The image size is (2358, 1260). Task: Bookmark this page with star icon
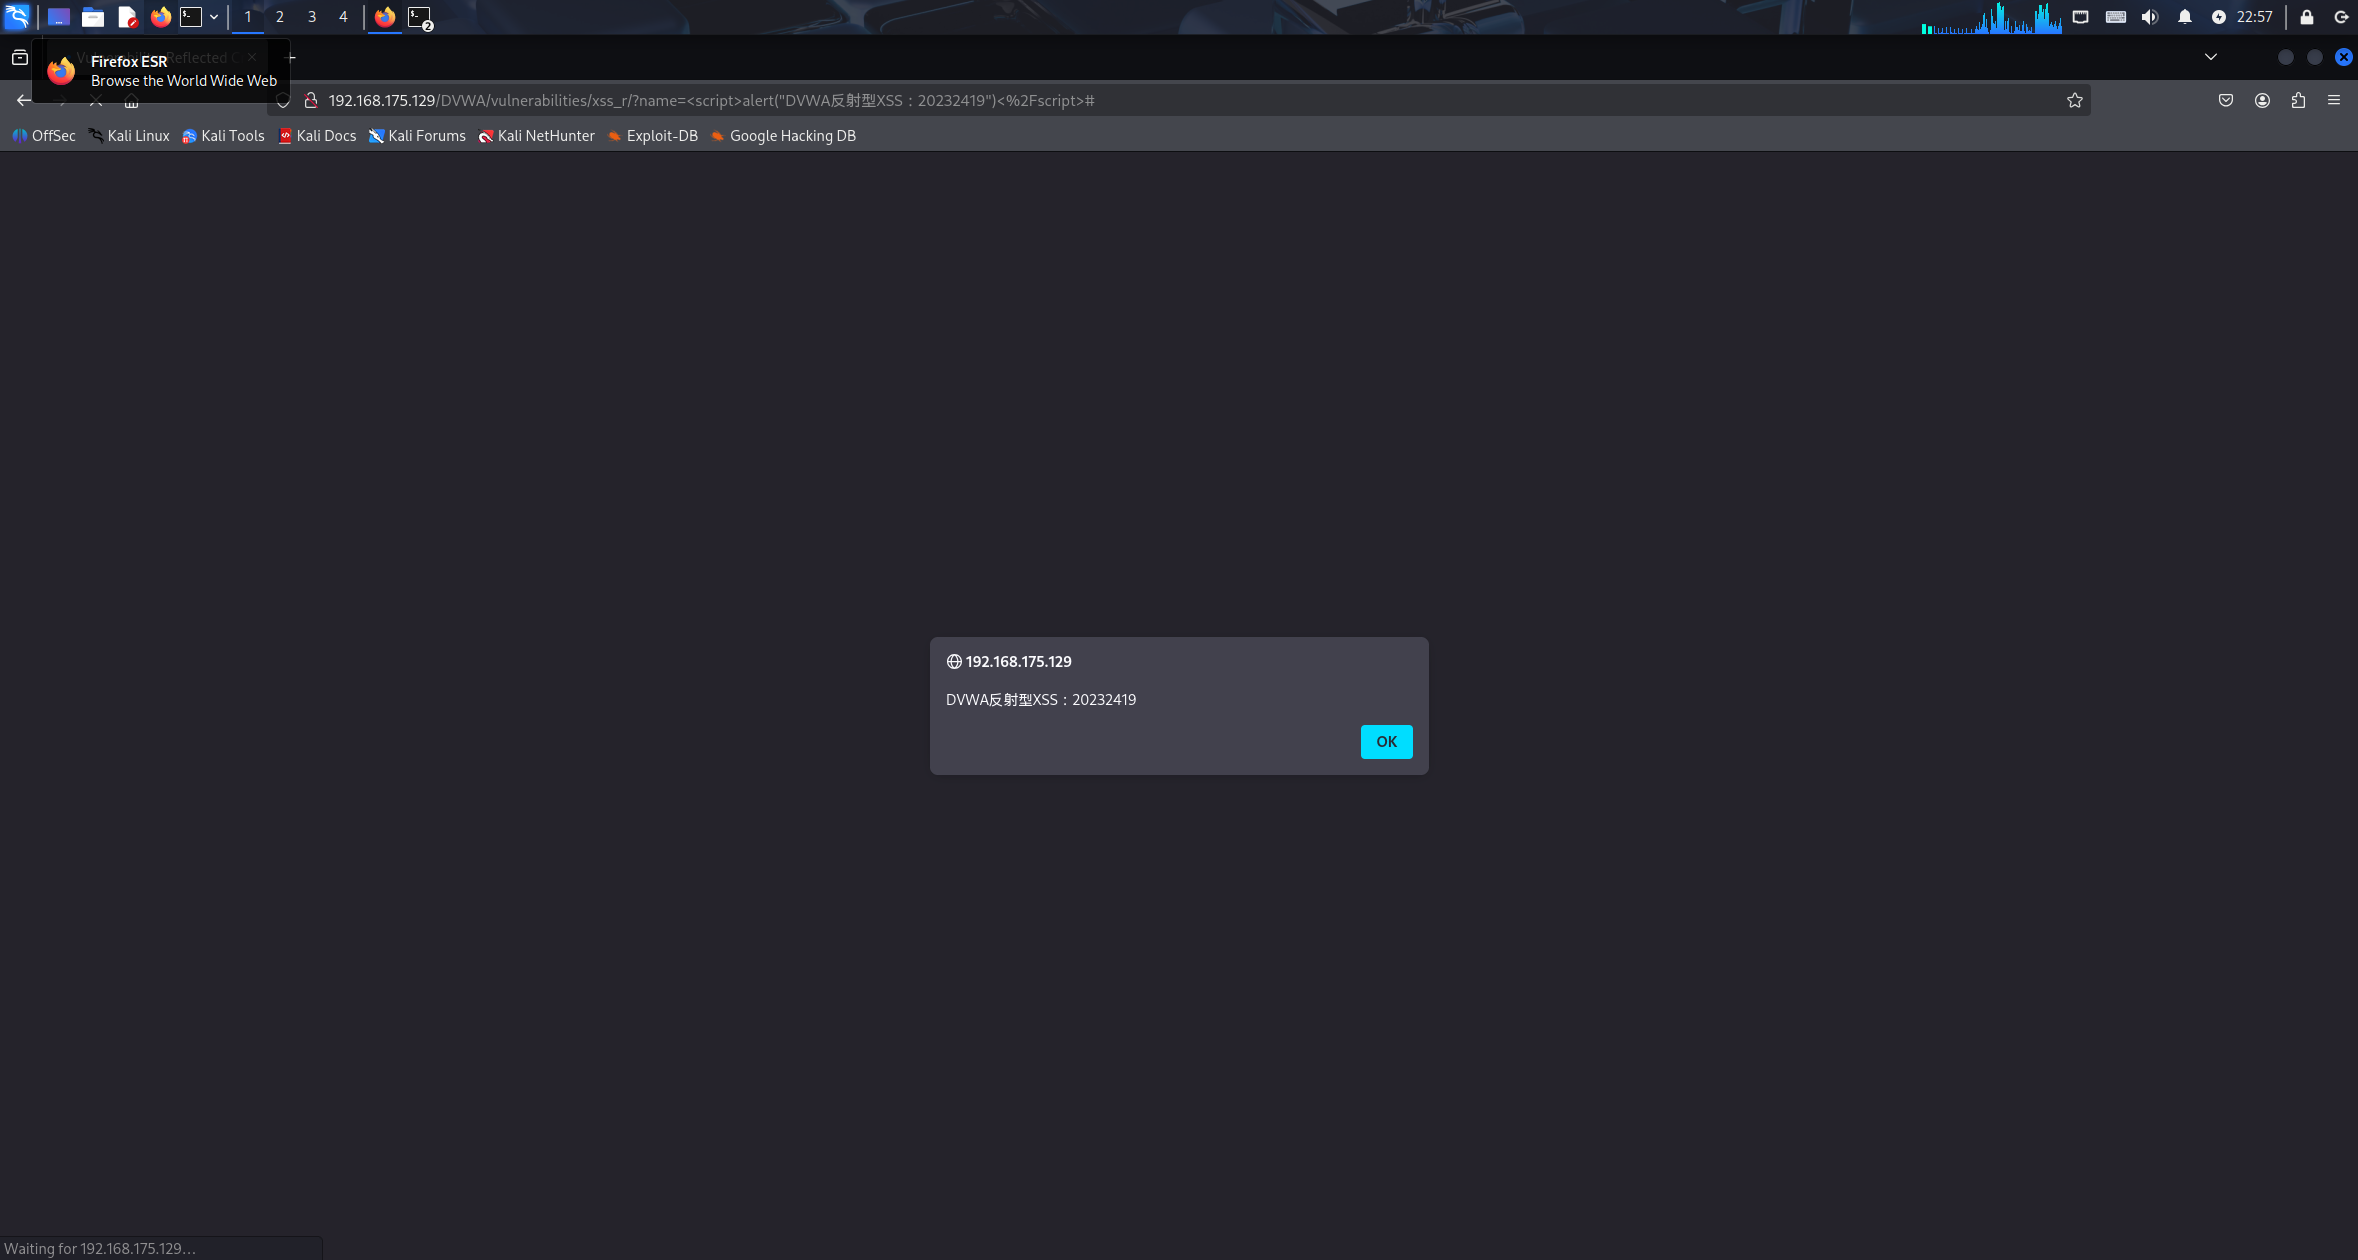pos(2074,100)
